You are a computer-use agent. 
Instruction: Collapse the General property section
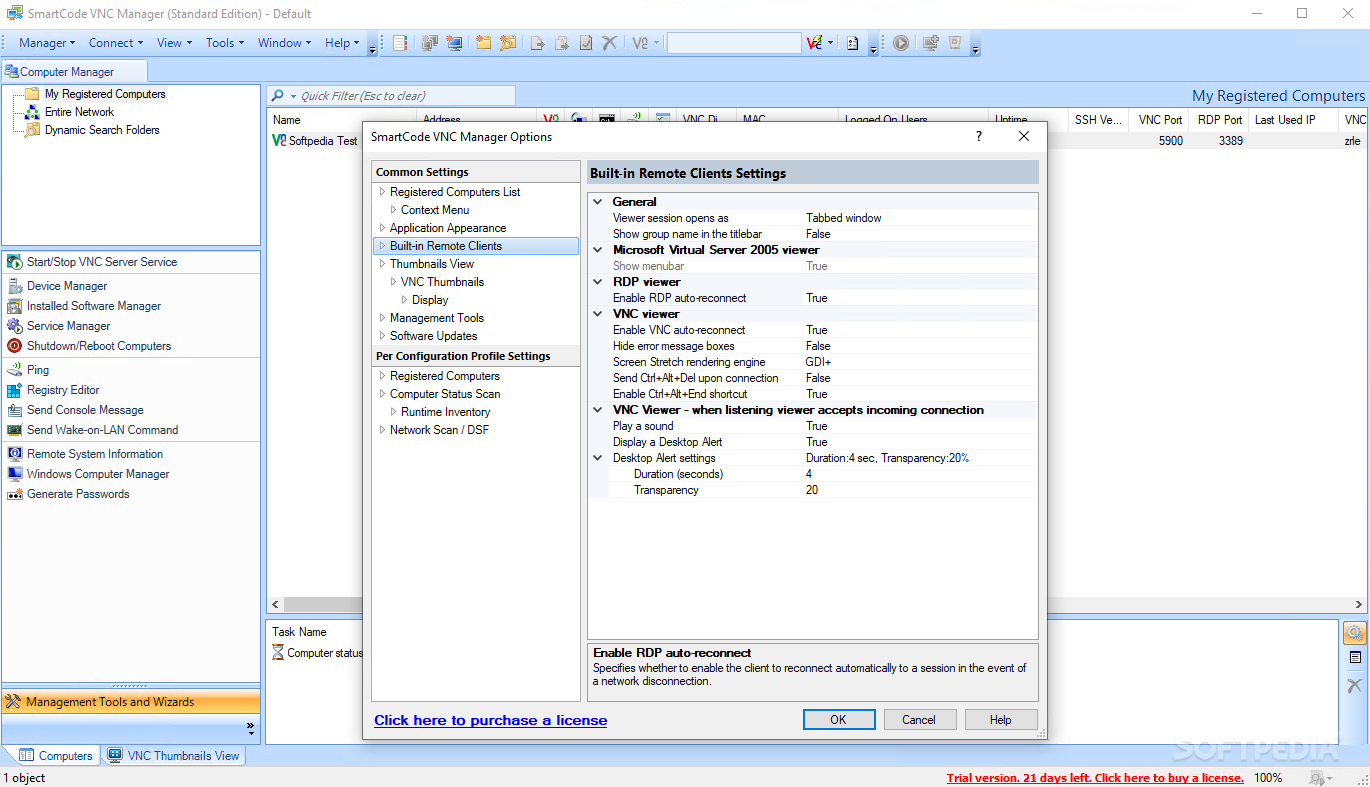point(598,202)
